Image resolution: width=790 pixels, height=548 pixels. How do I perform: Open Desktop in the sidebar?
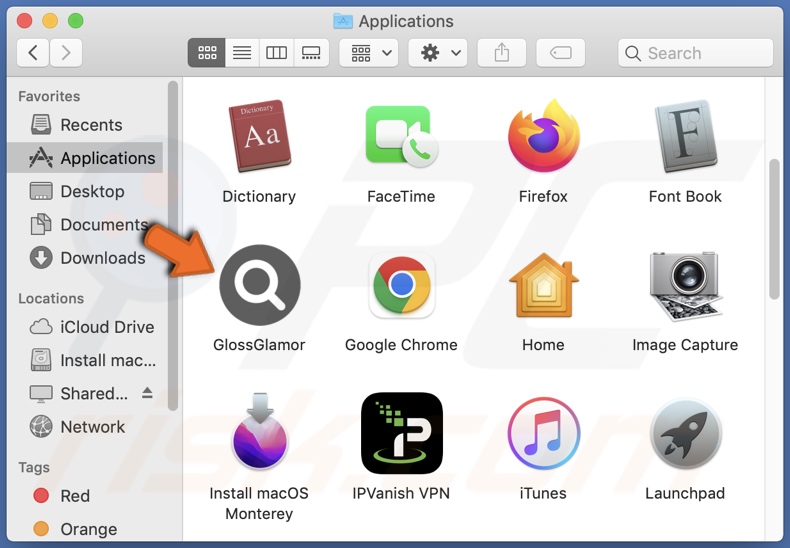pos(85,191)
